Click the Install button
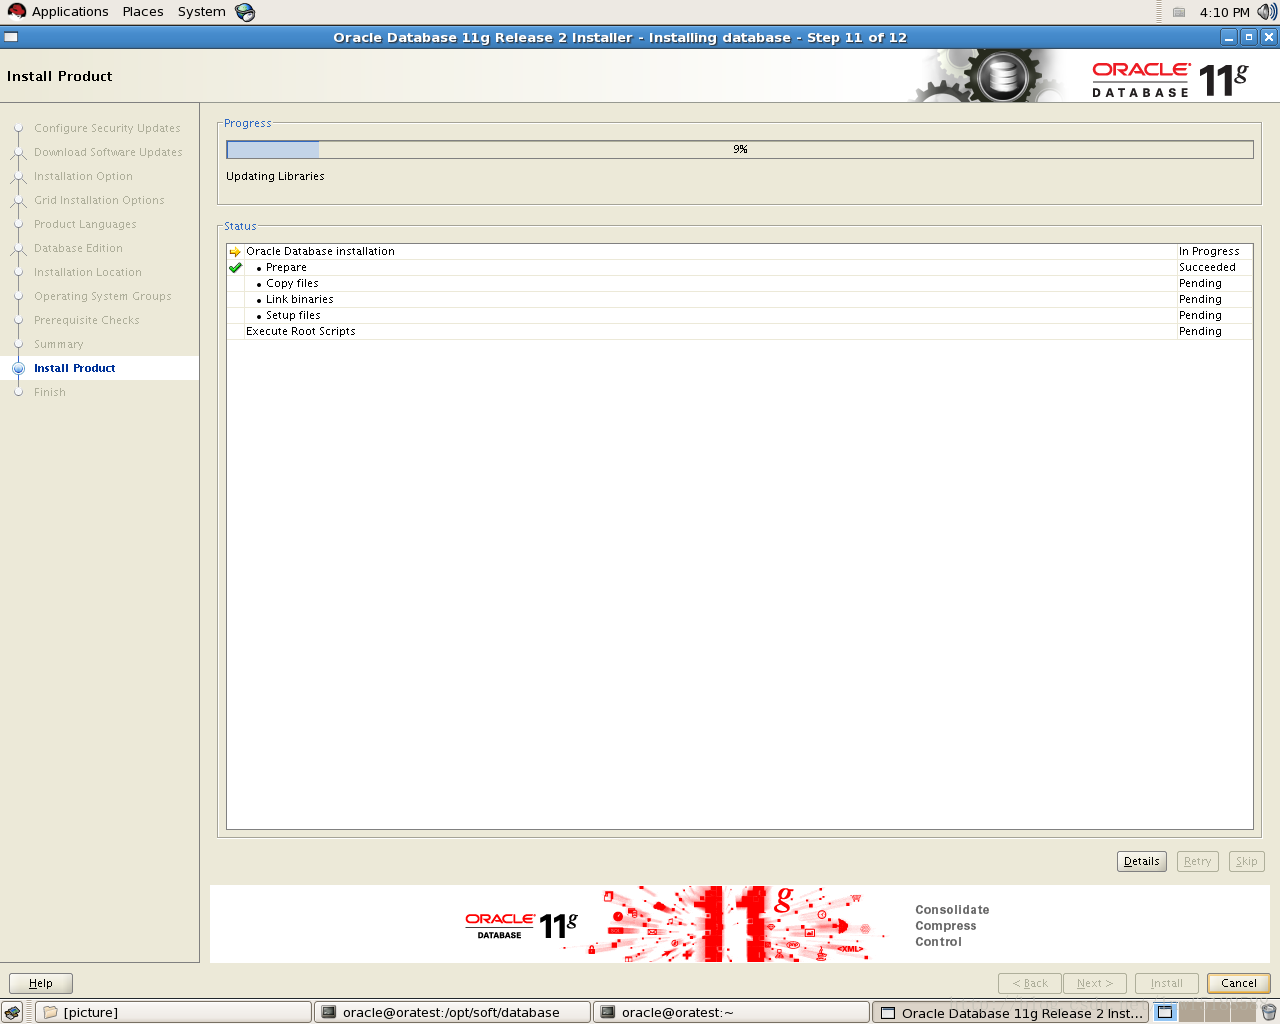 tap(1166, 983)
